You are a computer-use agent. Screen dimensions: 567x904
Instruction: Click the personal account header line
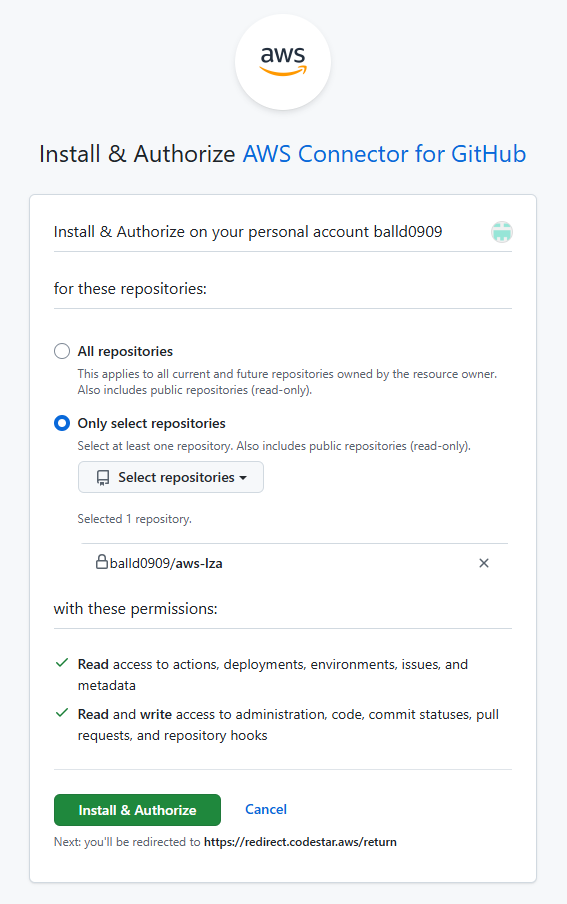[248, 232]
